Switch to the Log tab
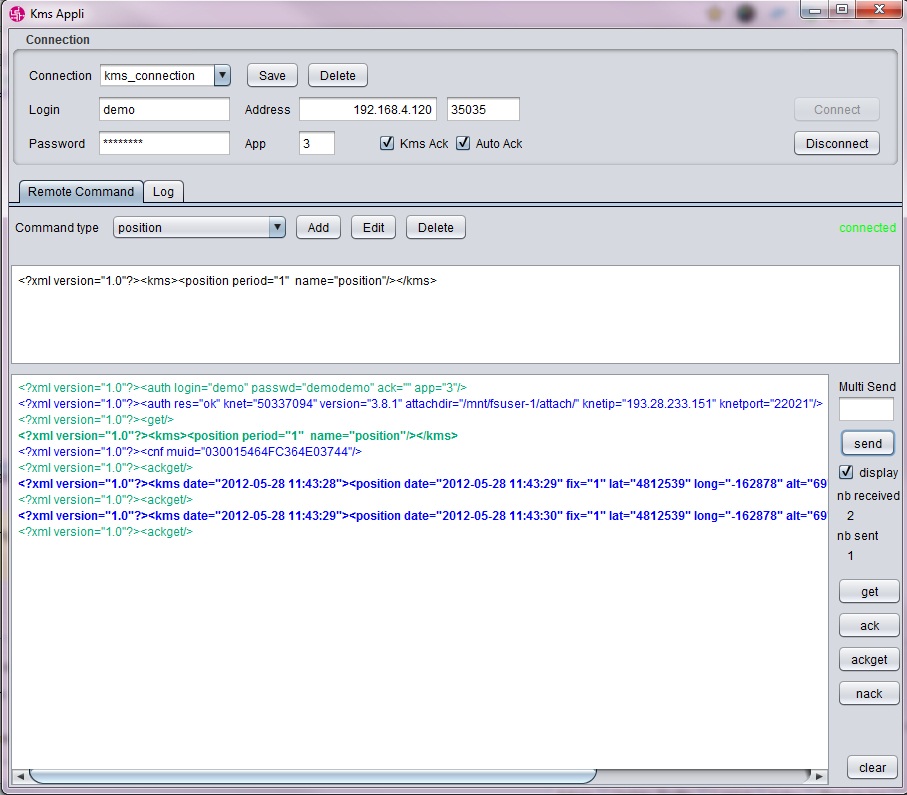The width and height of the screenshot is (907, 795). [x=162, y=191]
